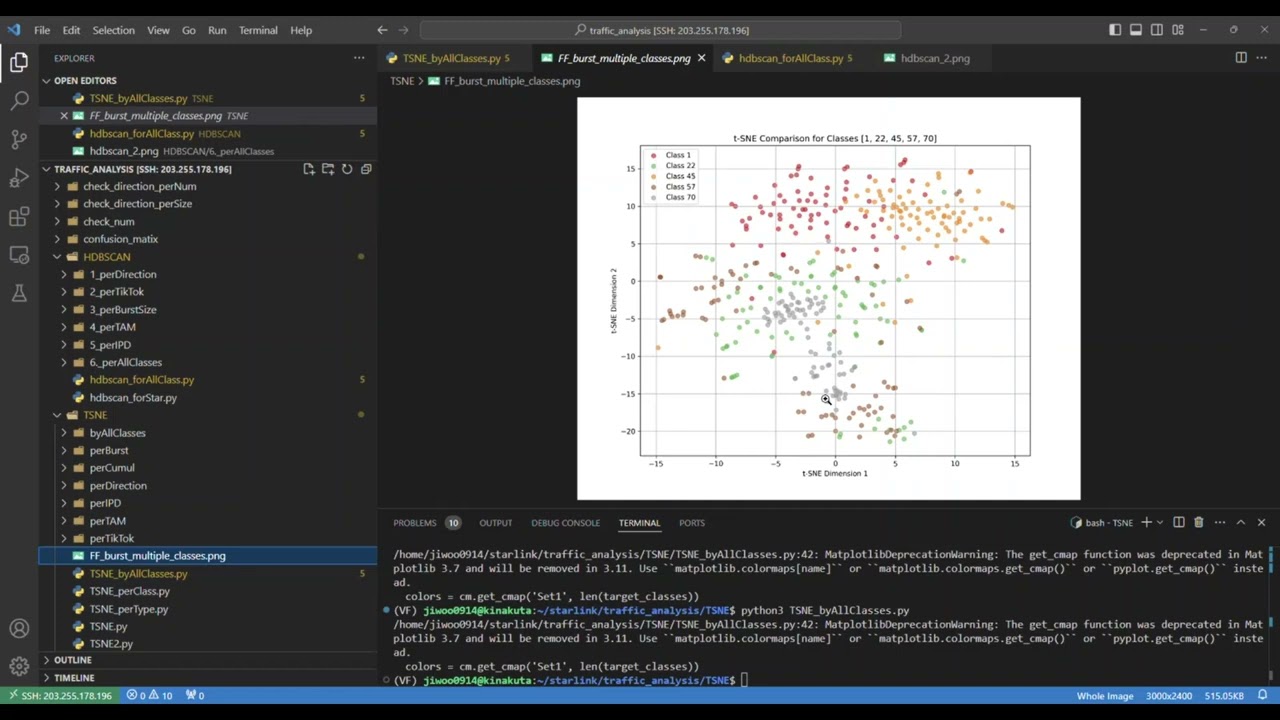The width and height of the screenshot is (1280, 720).
Task: Refresh the explorer file tree
Action: [347, 169]
